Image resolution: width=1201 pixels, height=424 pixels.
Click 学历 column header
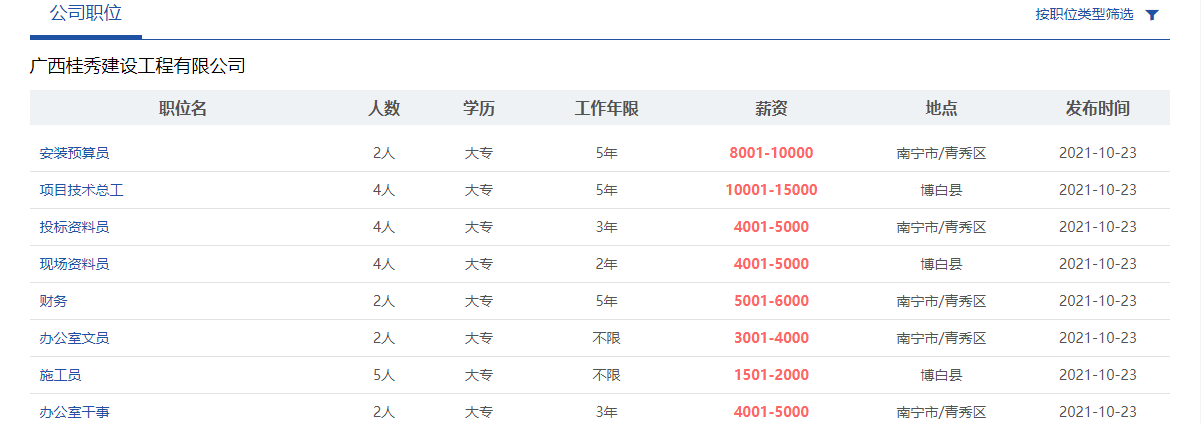479,108
